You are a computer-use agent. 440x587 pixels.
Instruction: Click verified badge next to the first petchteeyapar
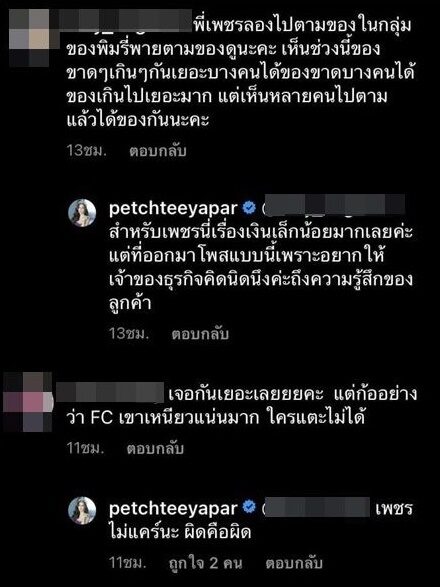click(249, 207)
